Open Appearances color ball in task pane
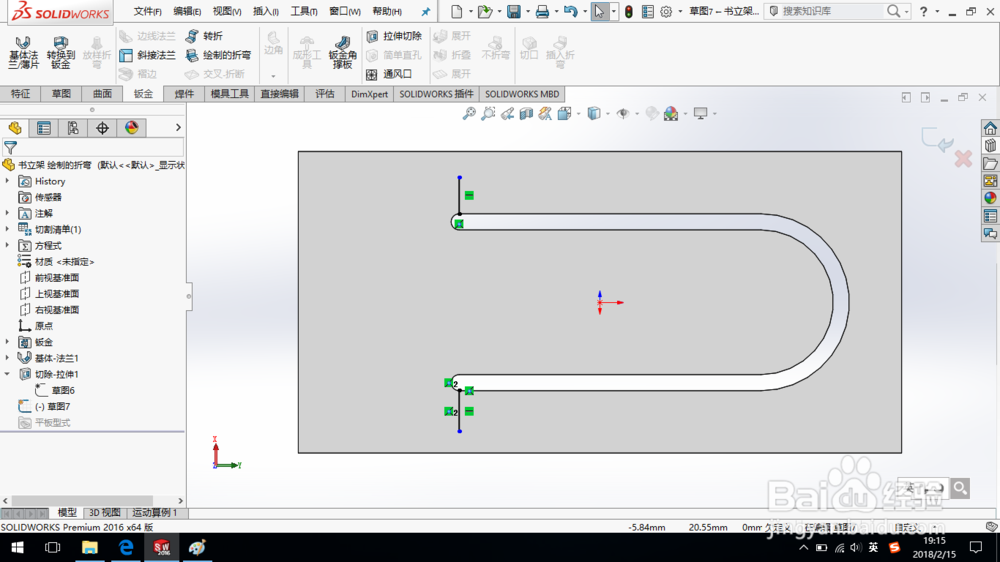The image size is (1000, 562). (x=990, y=198)
